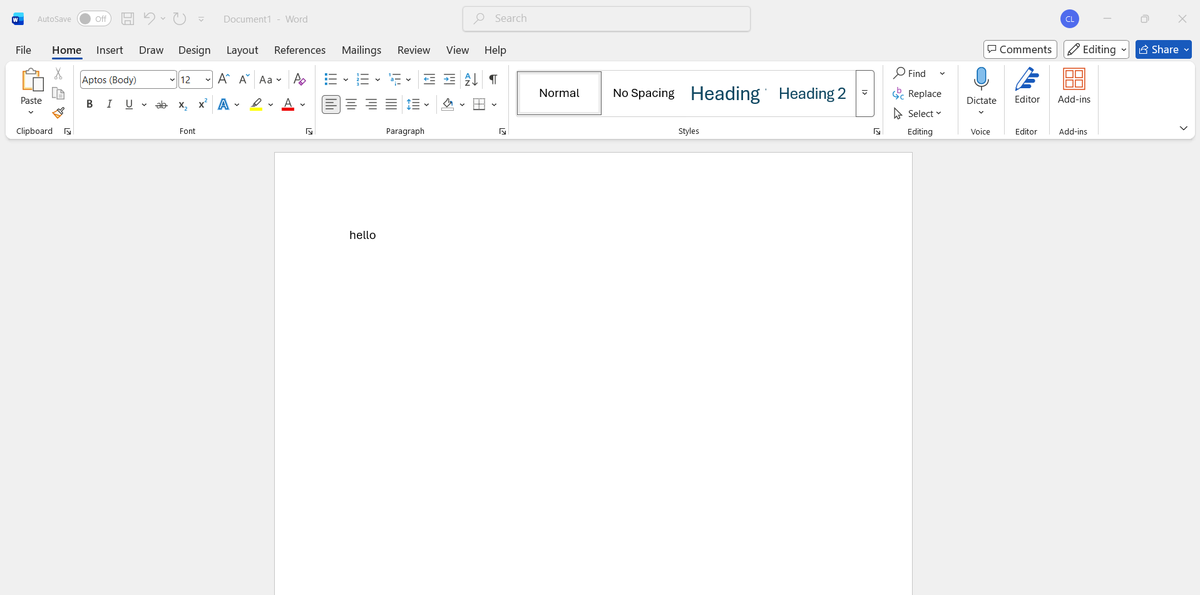
Task: Center the text alignment
Action: (351, 105)
